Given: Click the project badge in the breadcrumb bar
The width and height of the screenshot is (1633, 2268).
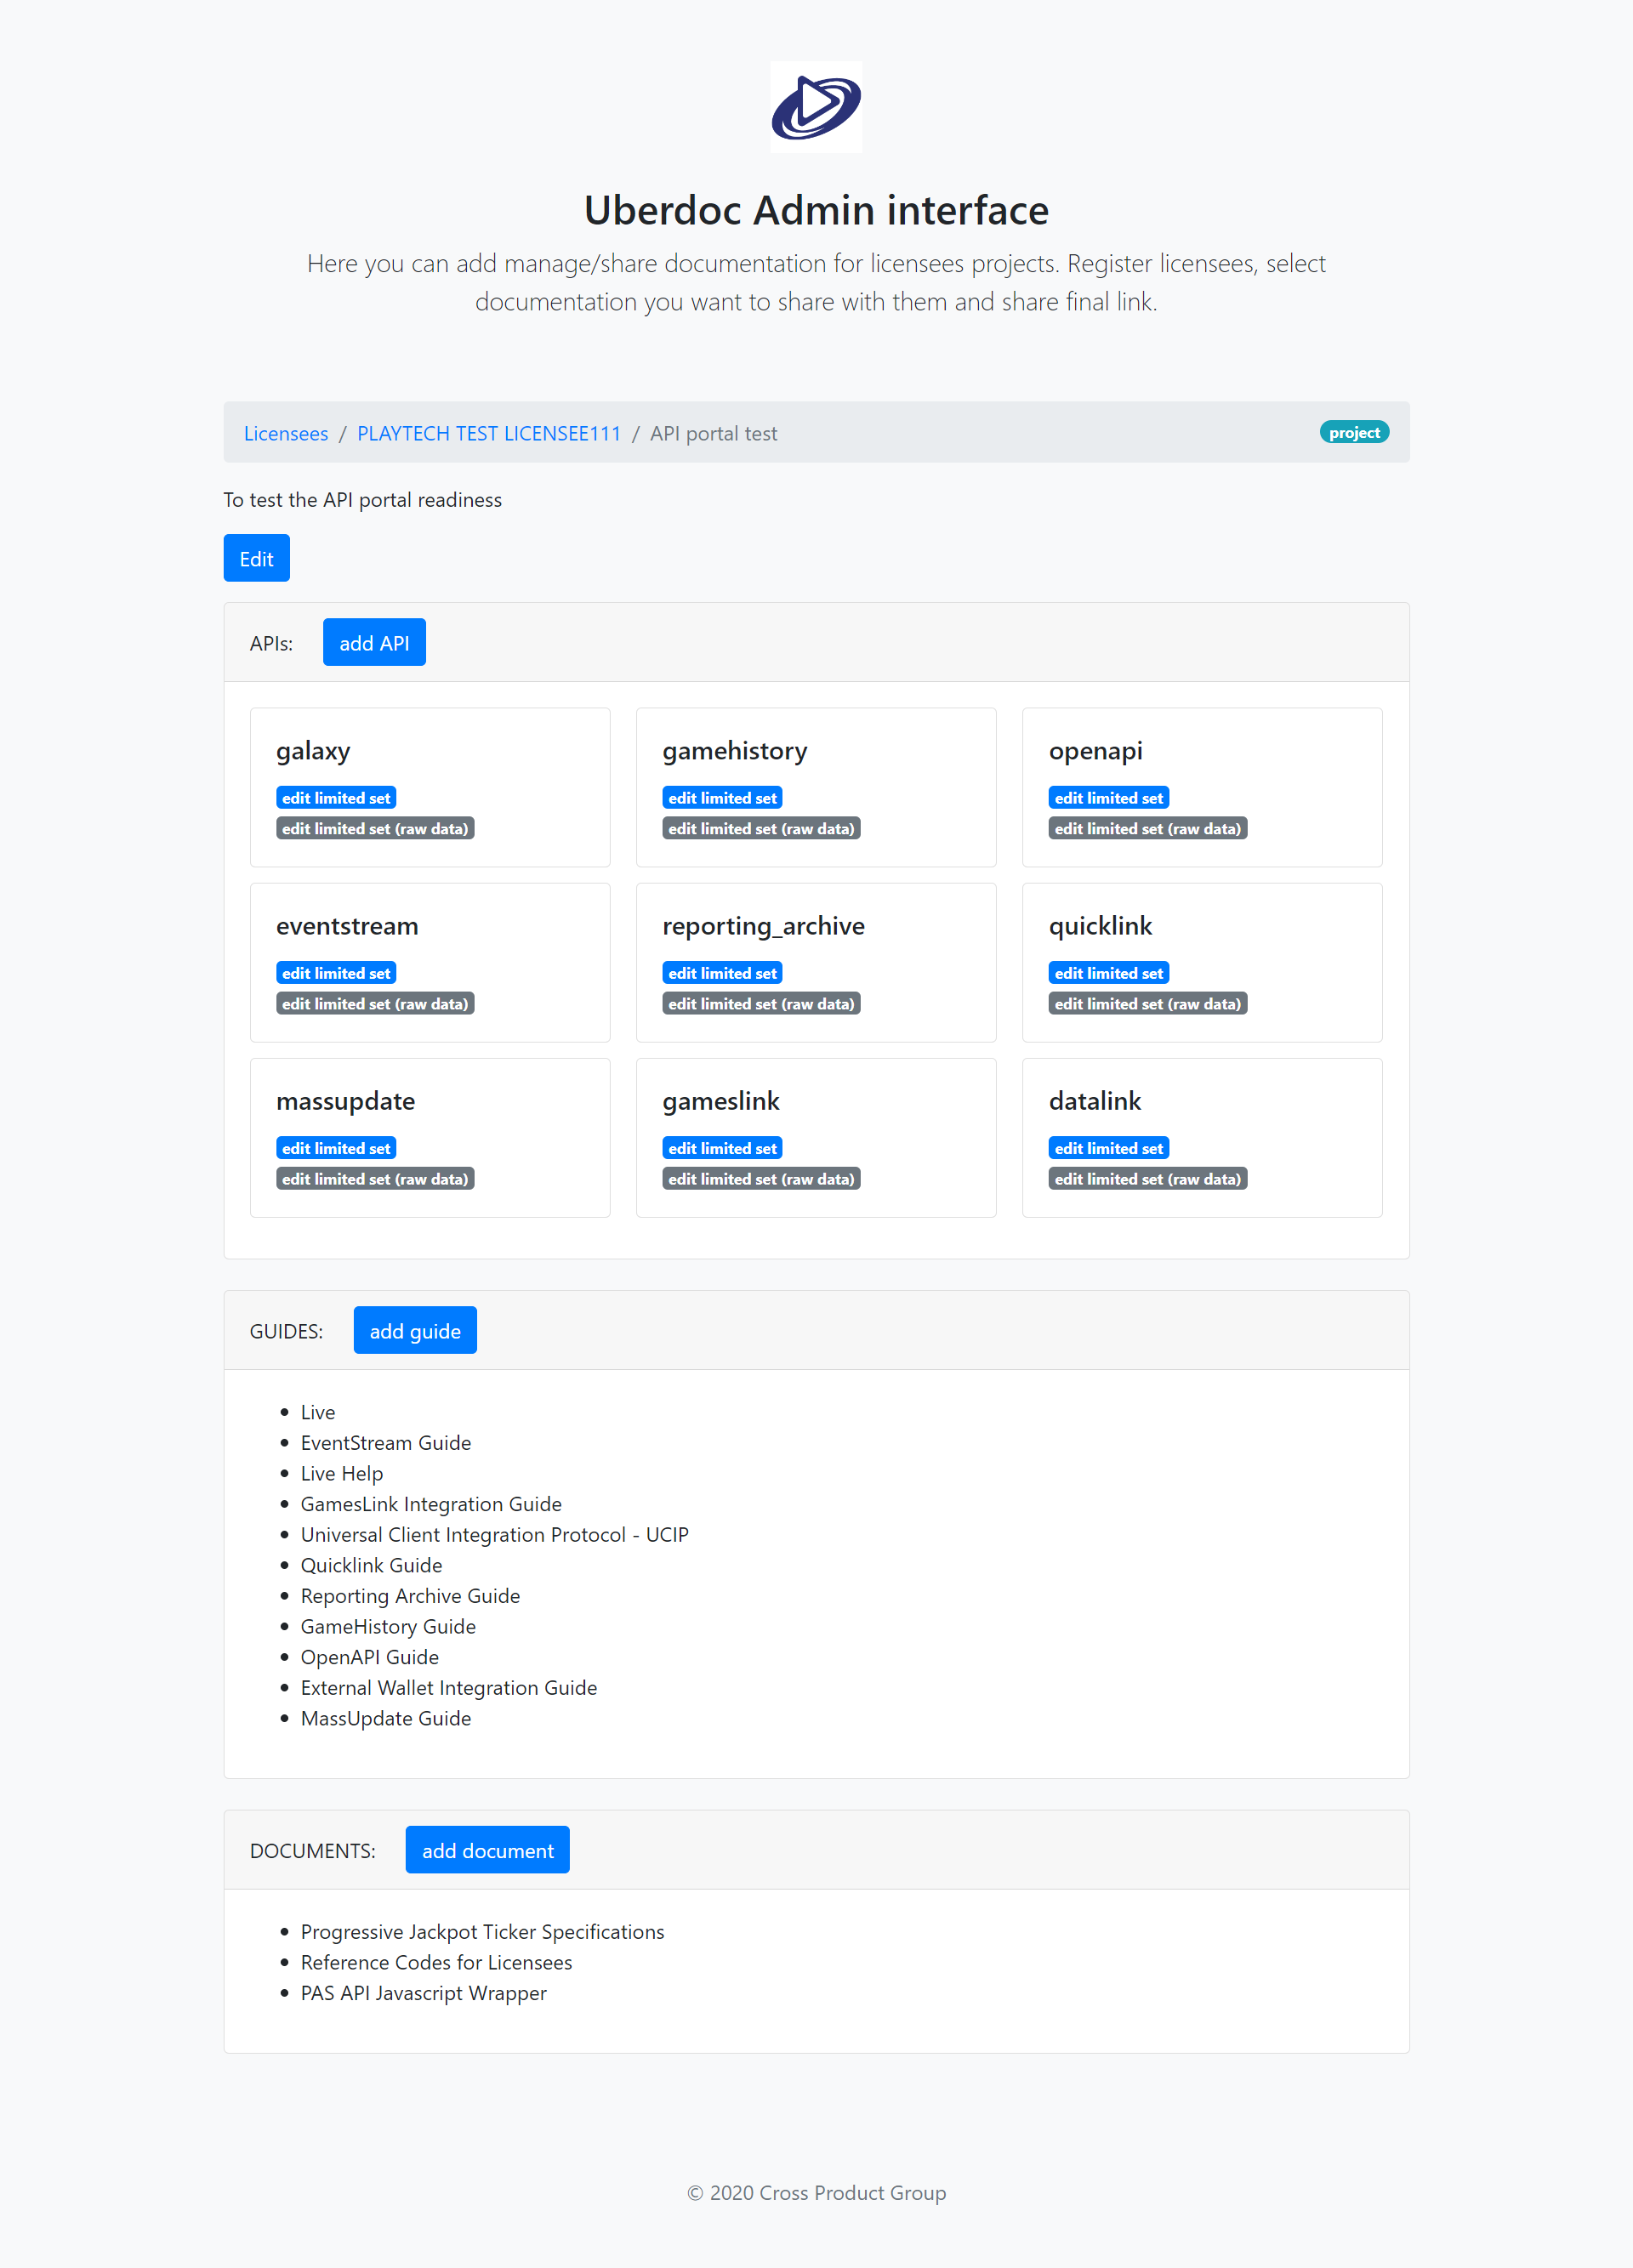Looking at the screenshot, I should [x=1354, y=432].
